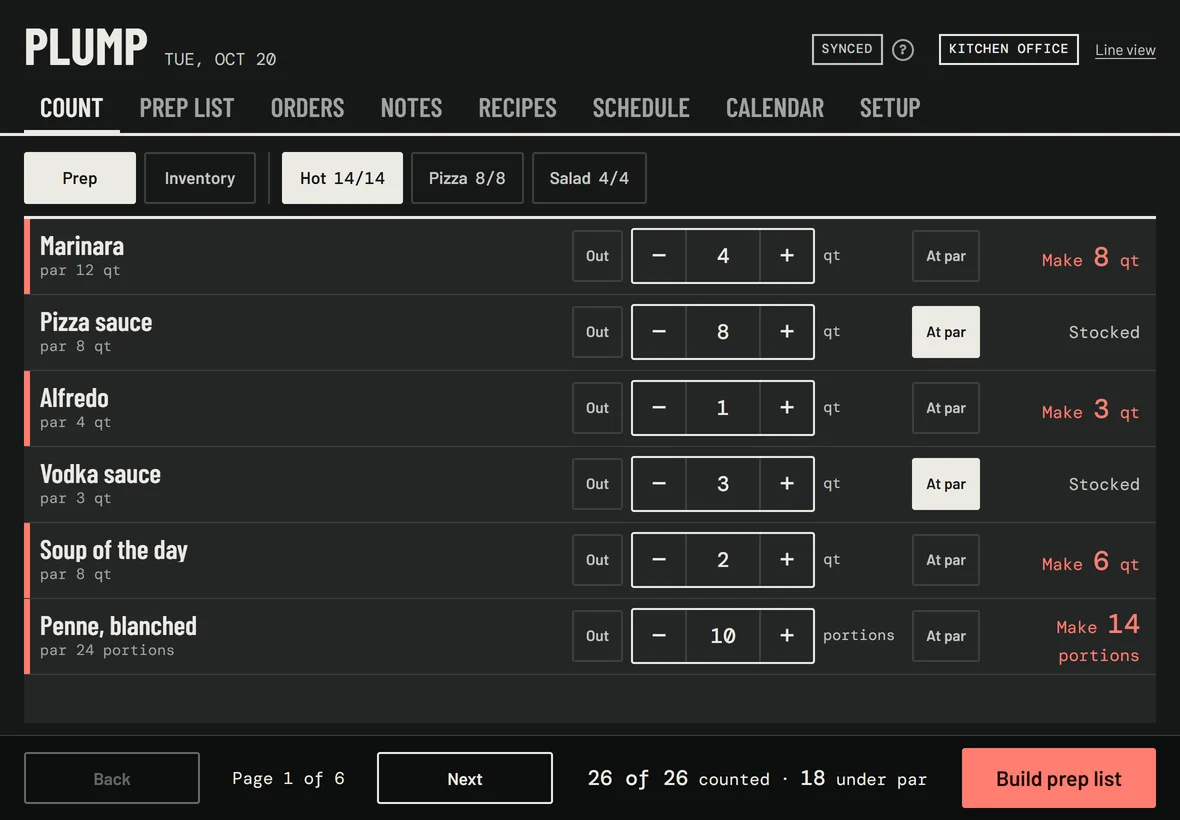This screenshot has height=820, width=1180.
Task: Go to the Recipes tab
Action: (x=517, y=108)
